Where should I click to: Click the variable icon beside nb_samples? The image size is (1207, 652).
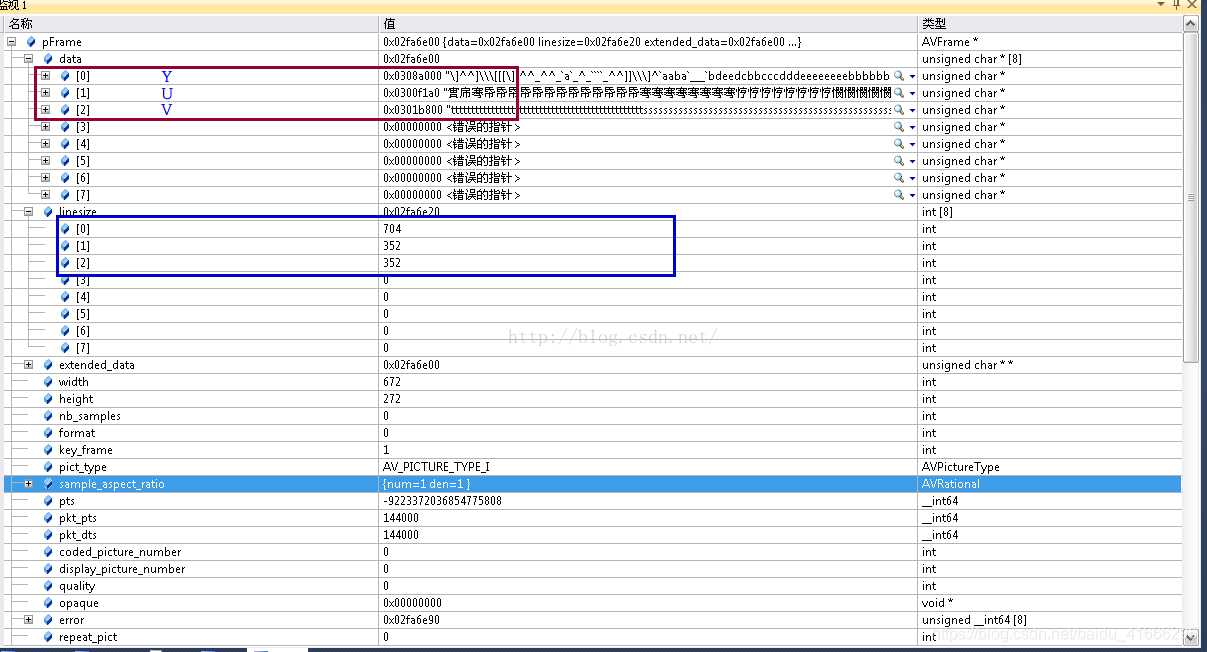tap(48, 416)
